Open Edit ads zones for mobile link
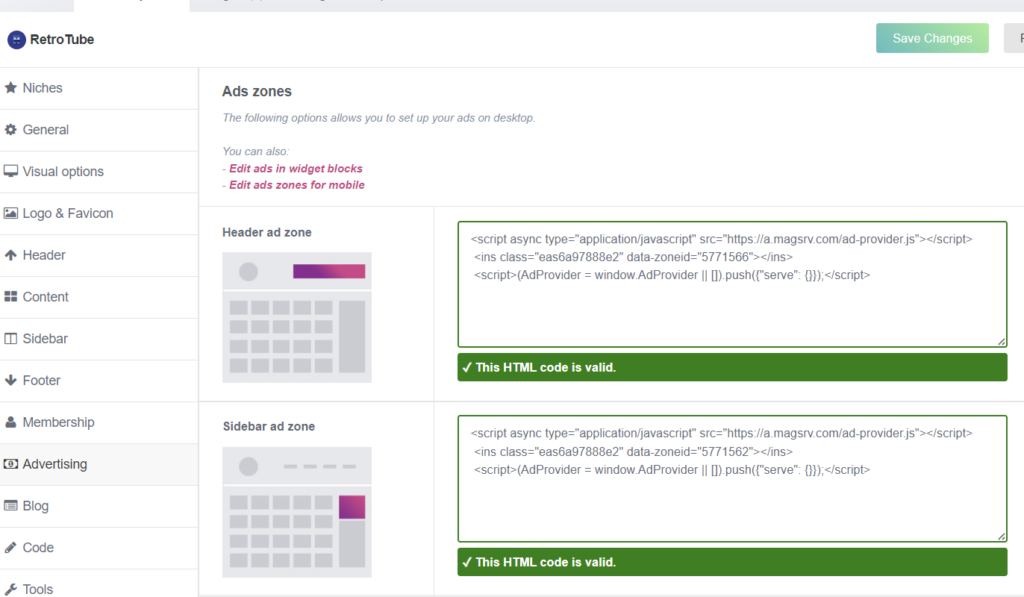The width and height of the screenshot is (1024, 597). point(296,185)
